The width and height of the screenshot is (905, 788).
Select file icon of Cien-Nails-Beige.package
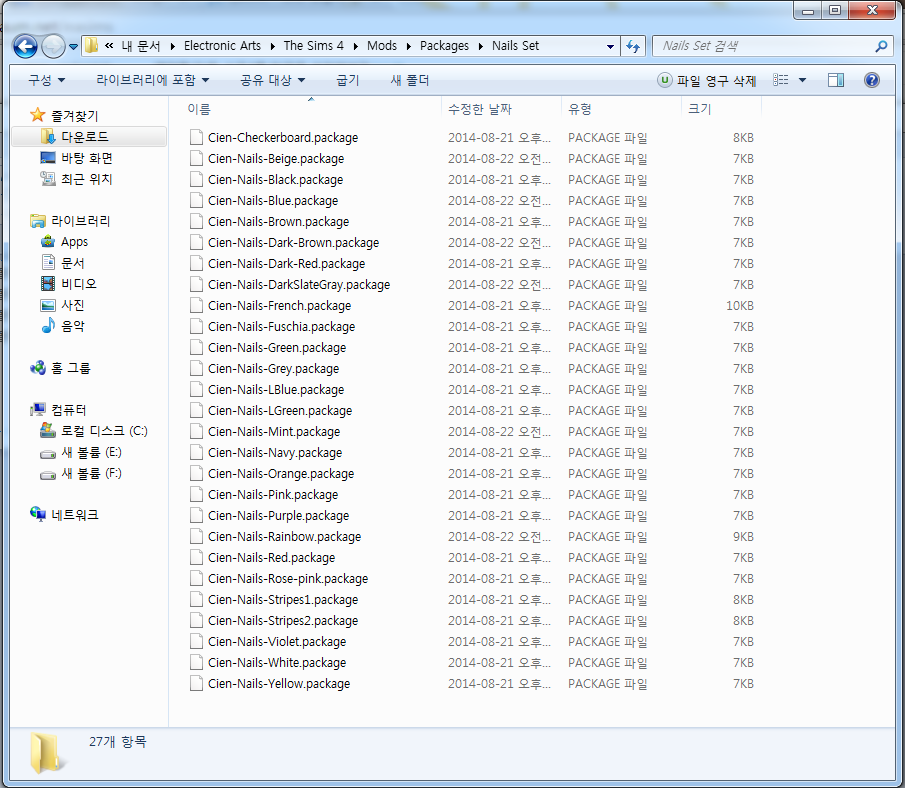point(196,158)
